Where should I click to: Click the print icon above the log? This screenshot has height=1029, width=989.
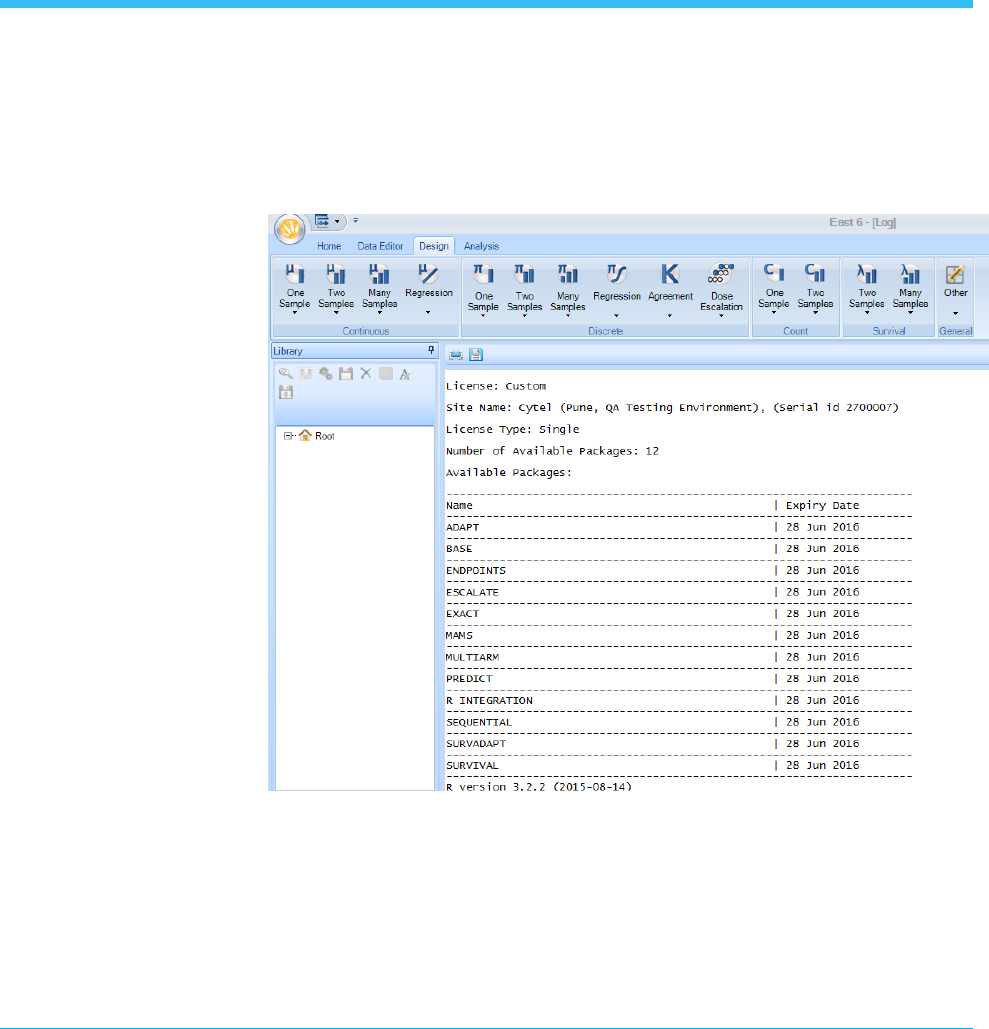[455, 355]
